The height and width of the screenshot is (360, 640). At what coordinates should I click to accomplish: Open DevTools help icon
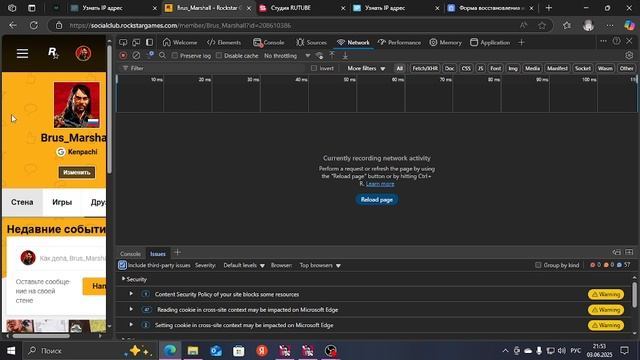616,41
